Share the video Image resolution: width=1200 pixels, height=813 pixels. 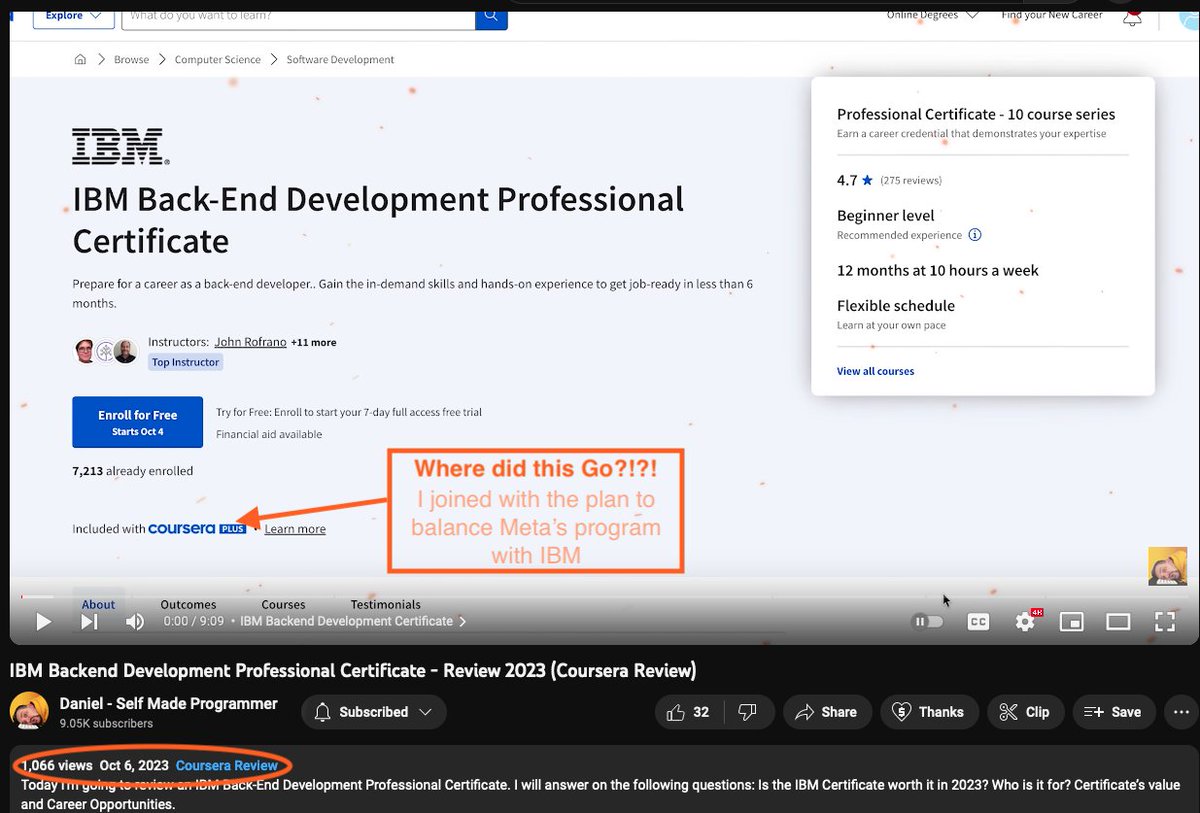(827, 712)
